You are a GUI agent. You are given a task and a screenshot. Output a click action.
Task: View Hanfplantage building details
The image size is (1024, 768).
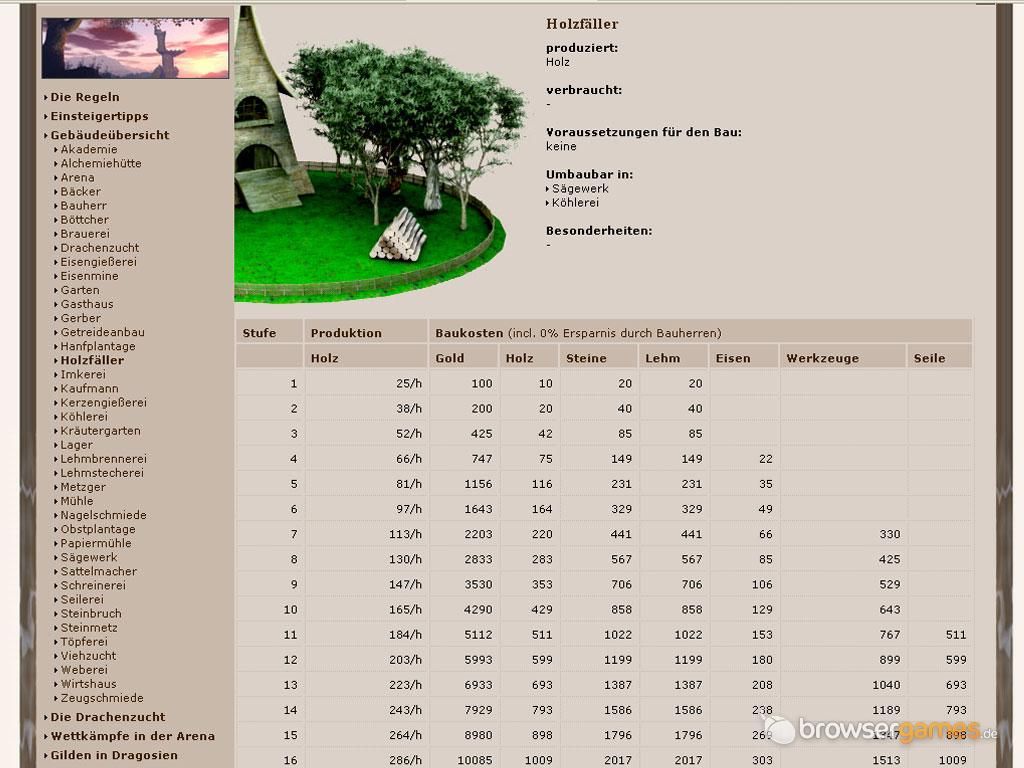pos(98,347)
